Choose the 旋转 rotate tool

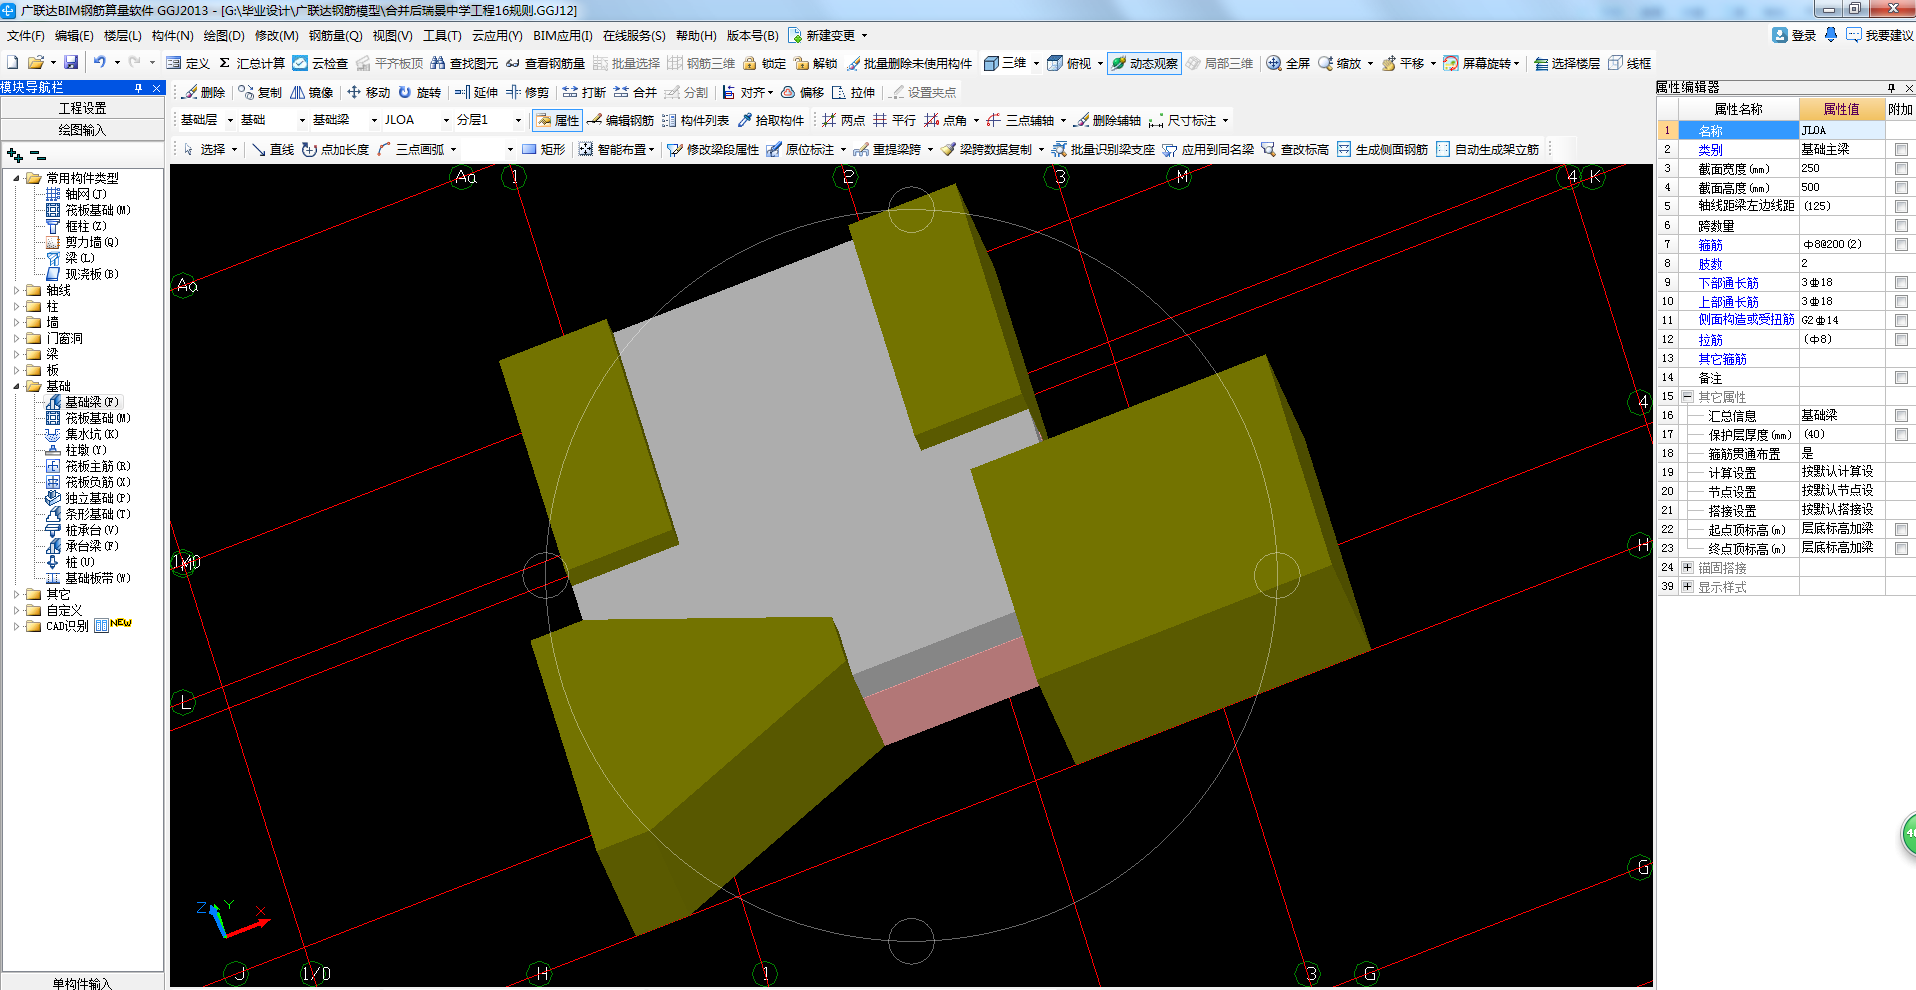click(419, 92)
